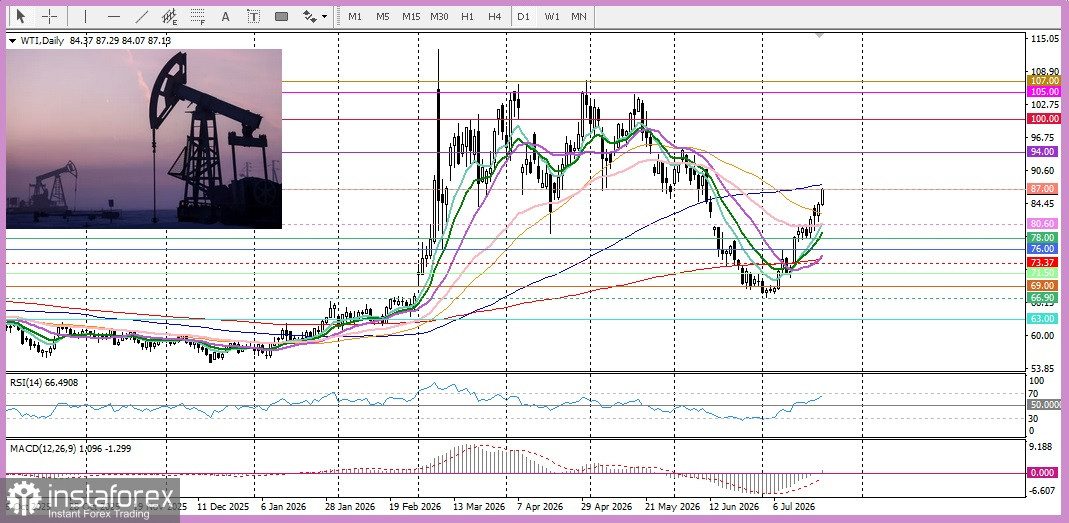1069x523 pixels.
Task: Click the 78.00 price level label
Action: (1044, 238)
